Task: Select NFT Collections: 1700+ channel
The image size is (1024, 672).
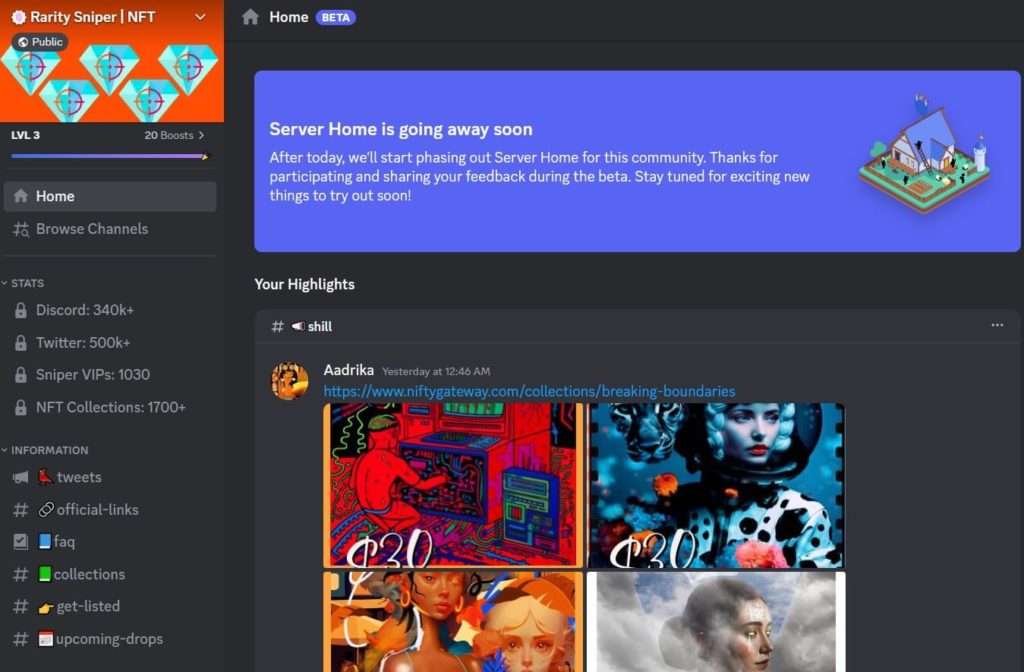Action: point(110,407)
